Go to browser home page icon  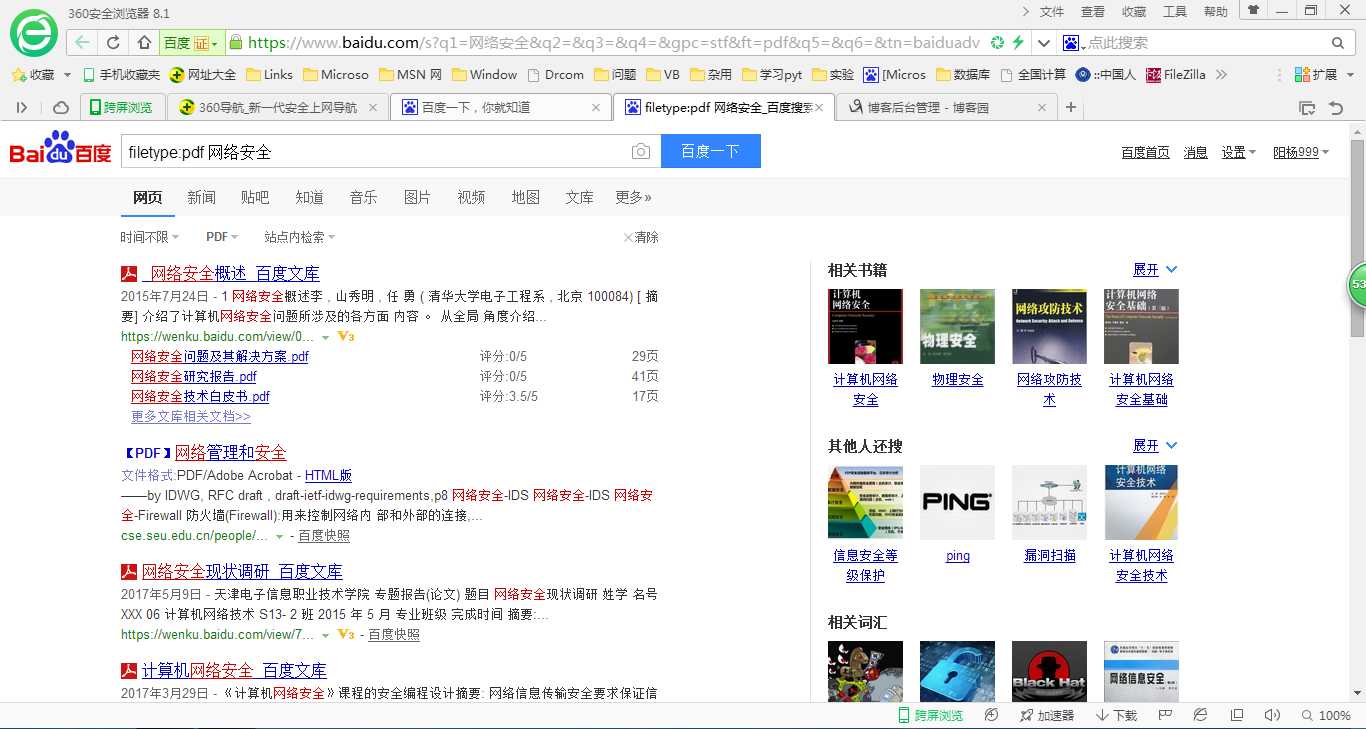click(144, 43)
